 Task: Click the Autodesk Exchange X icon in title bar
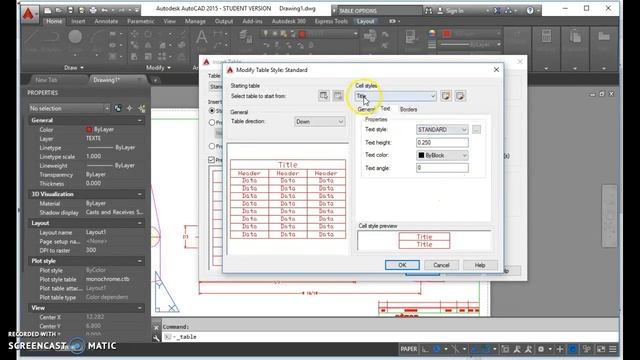point(497,11)
